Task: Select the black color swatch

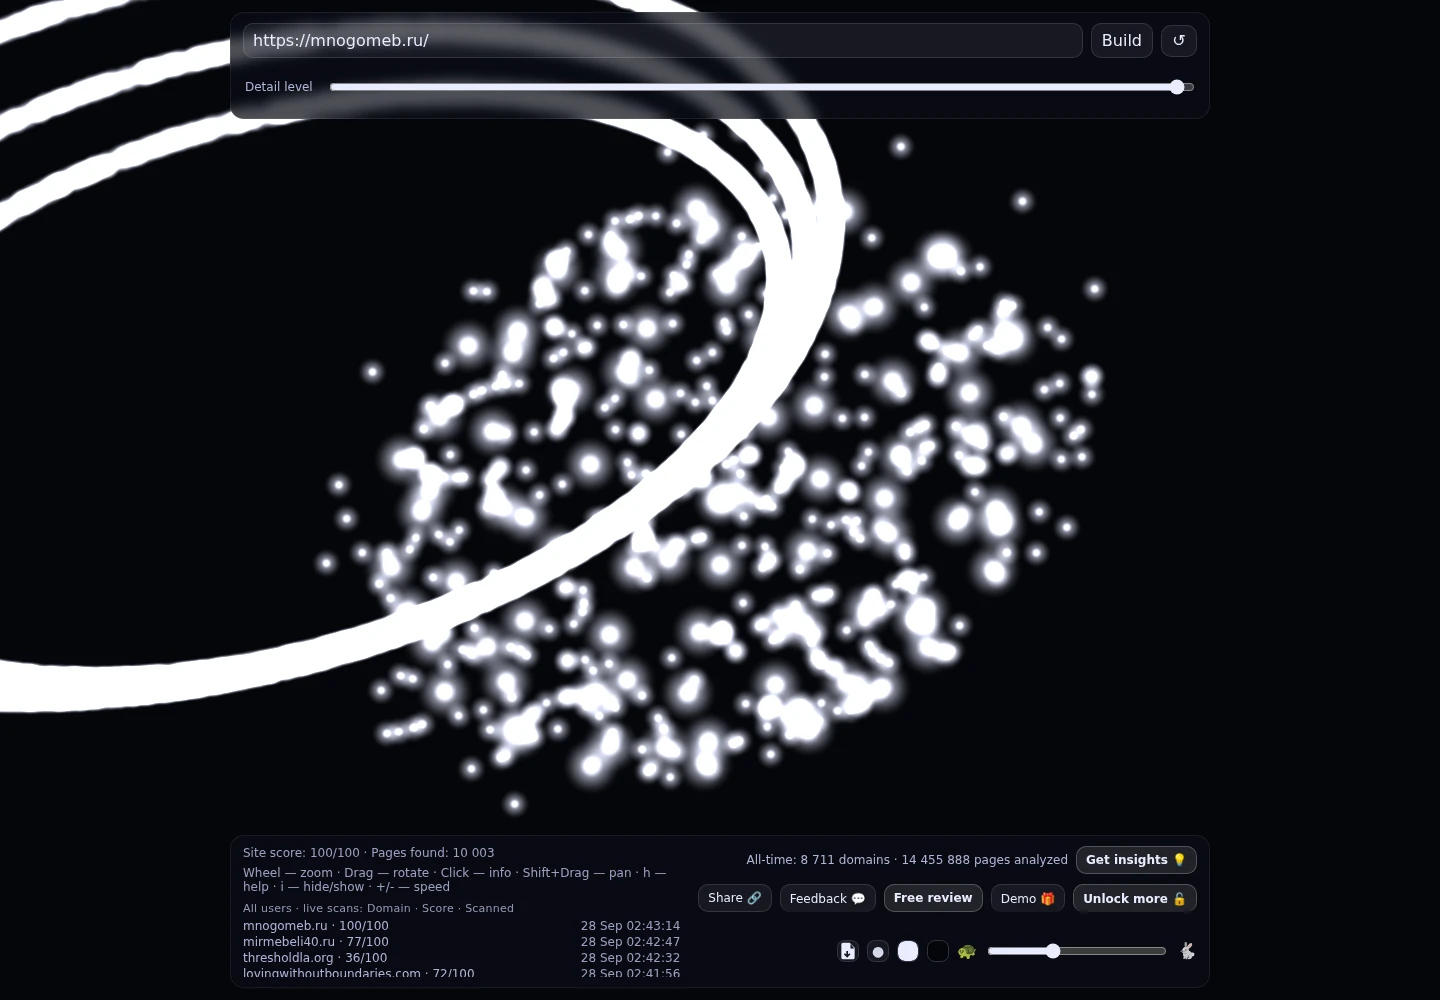Action: pos(938,951)
